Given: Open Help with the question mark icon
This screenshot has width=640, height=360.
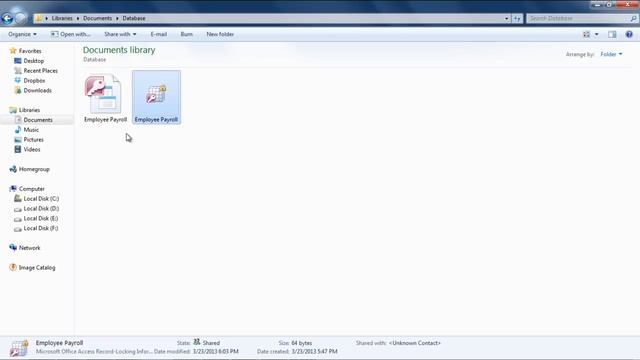Looking at the screenshot, I should [629, 34].
